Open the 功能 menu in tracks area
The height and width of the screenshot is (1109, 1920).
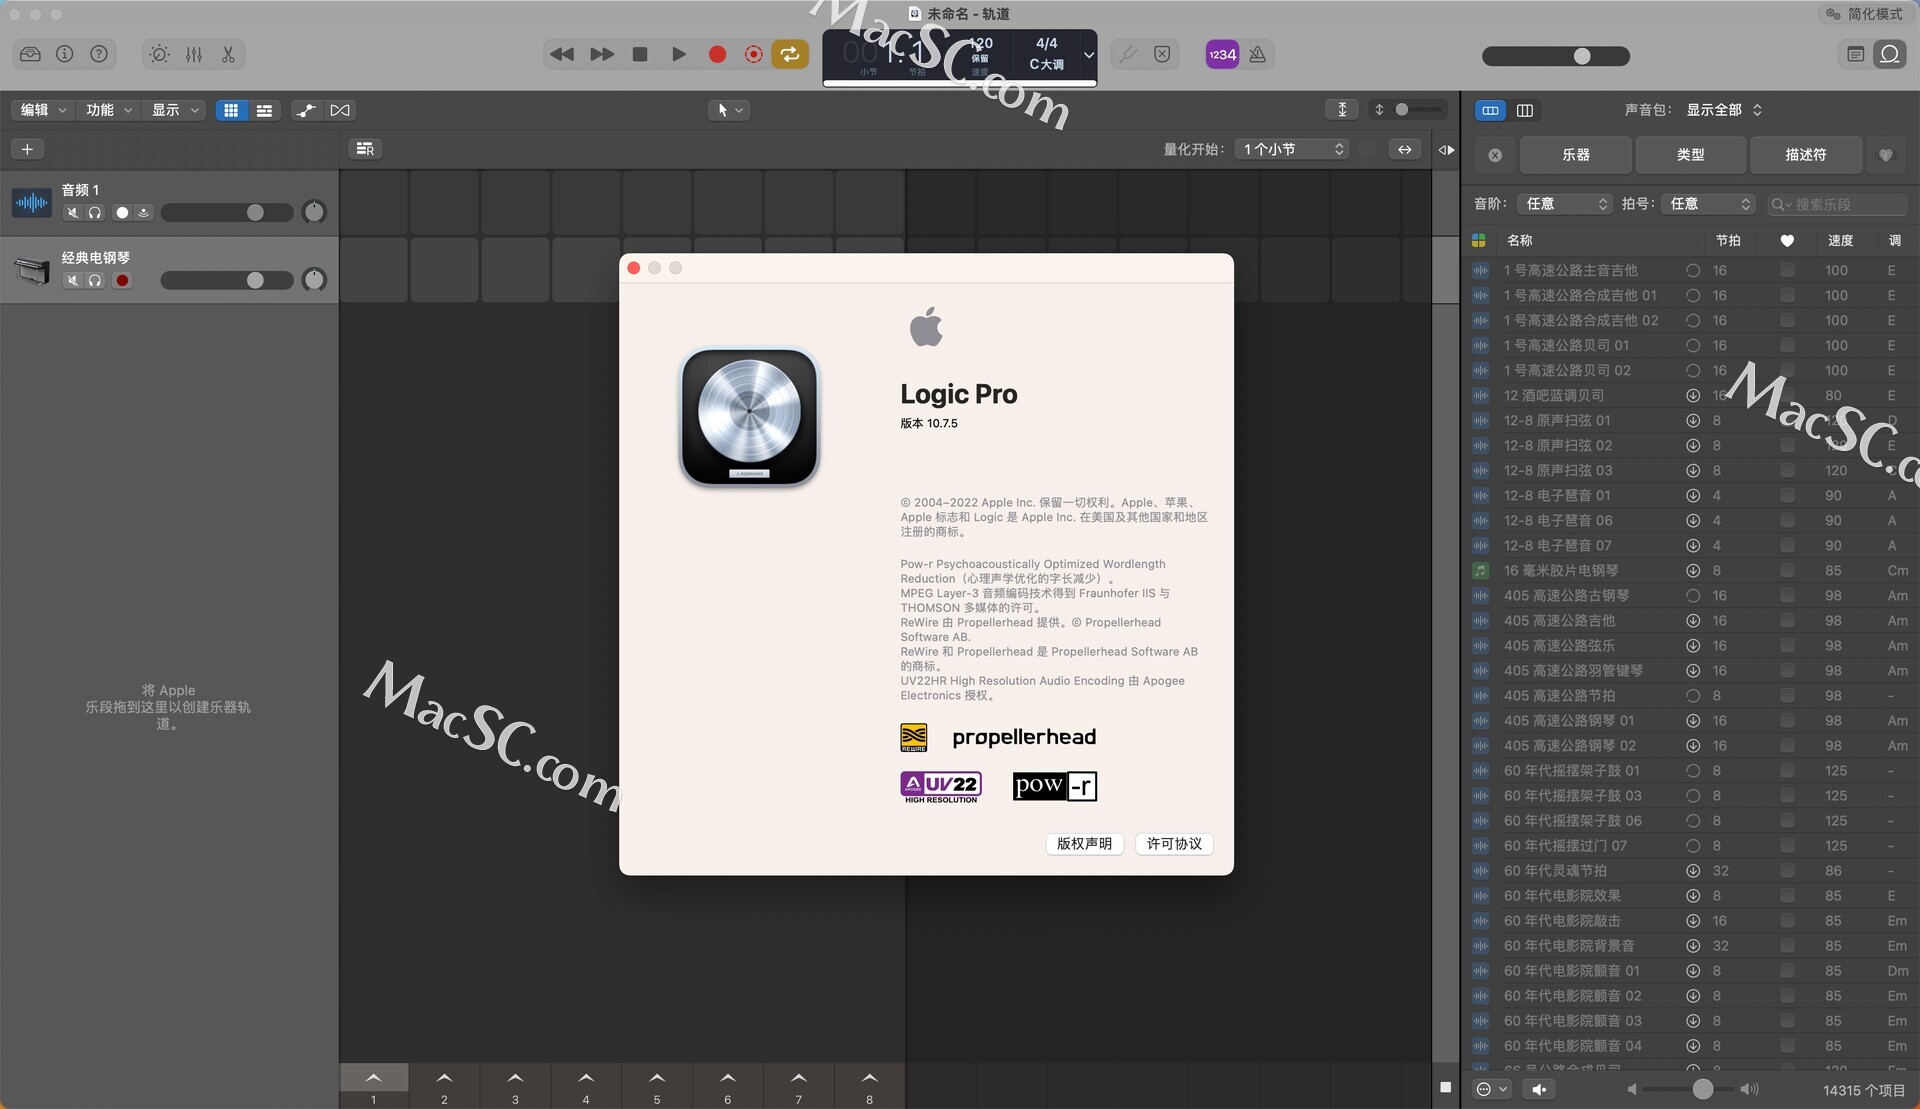(109, 110)
